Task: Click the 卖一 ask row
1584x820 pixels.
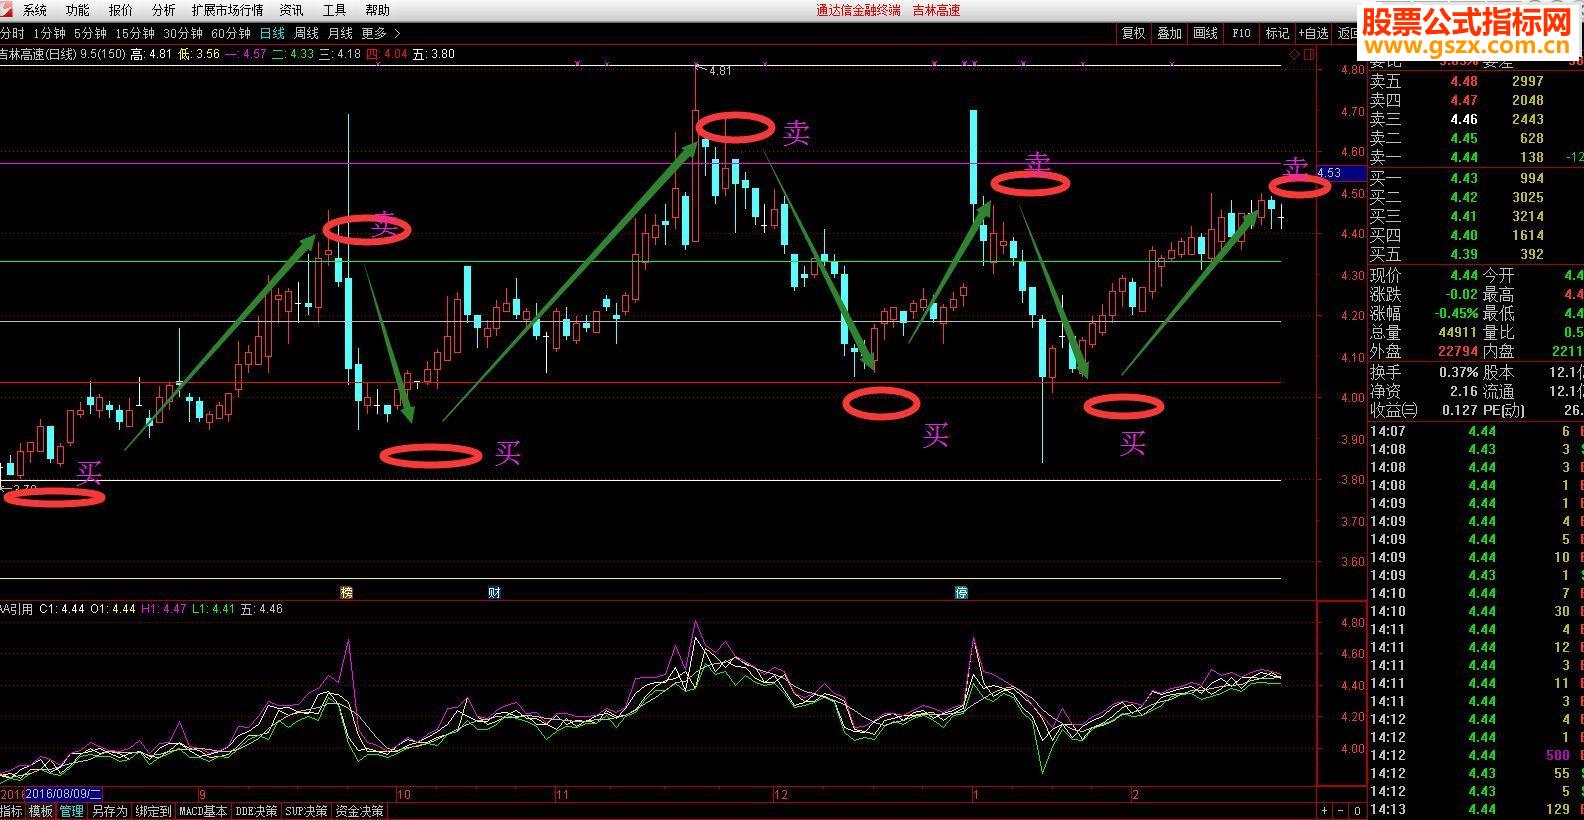Action: pyautogui.click(x=1476, y=157)
